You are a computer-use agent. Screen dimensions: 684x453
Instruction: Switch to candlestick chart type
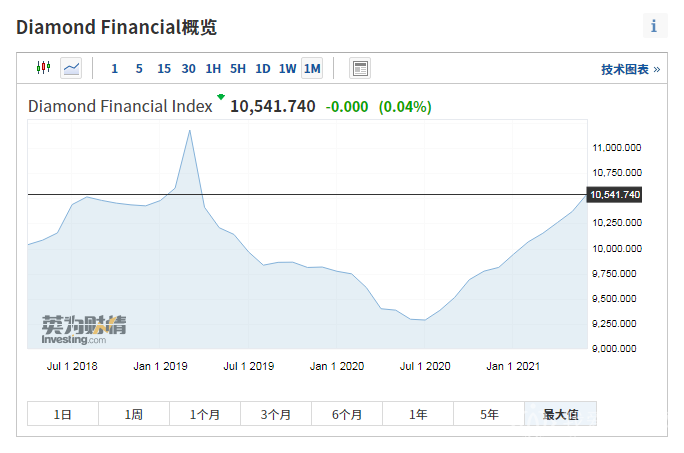point(42,68)
